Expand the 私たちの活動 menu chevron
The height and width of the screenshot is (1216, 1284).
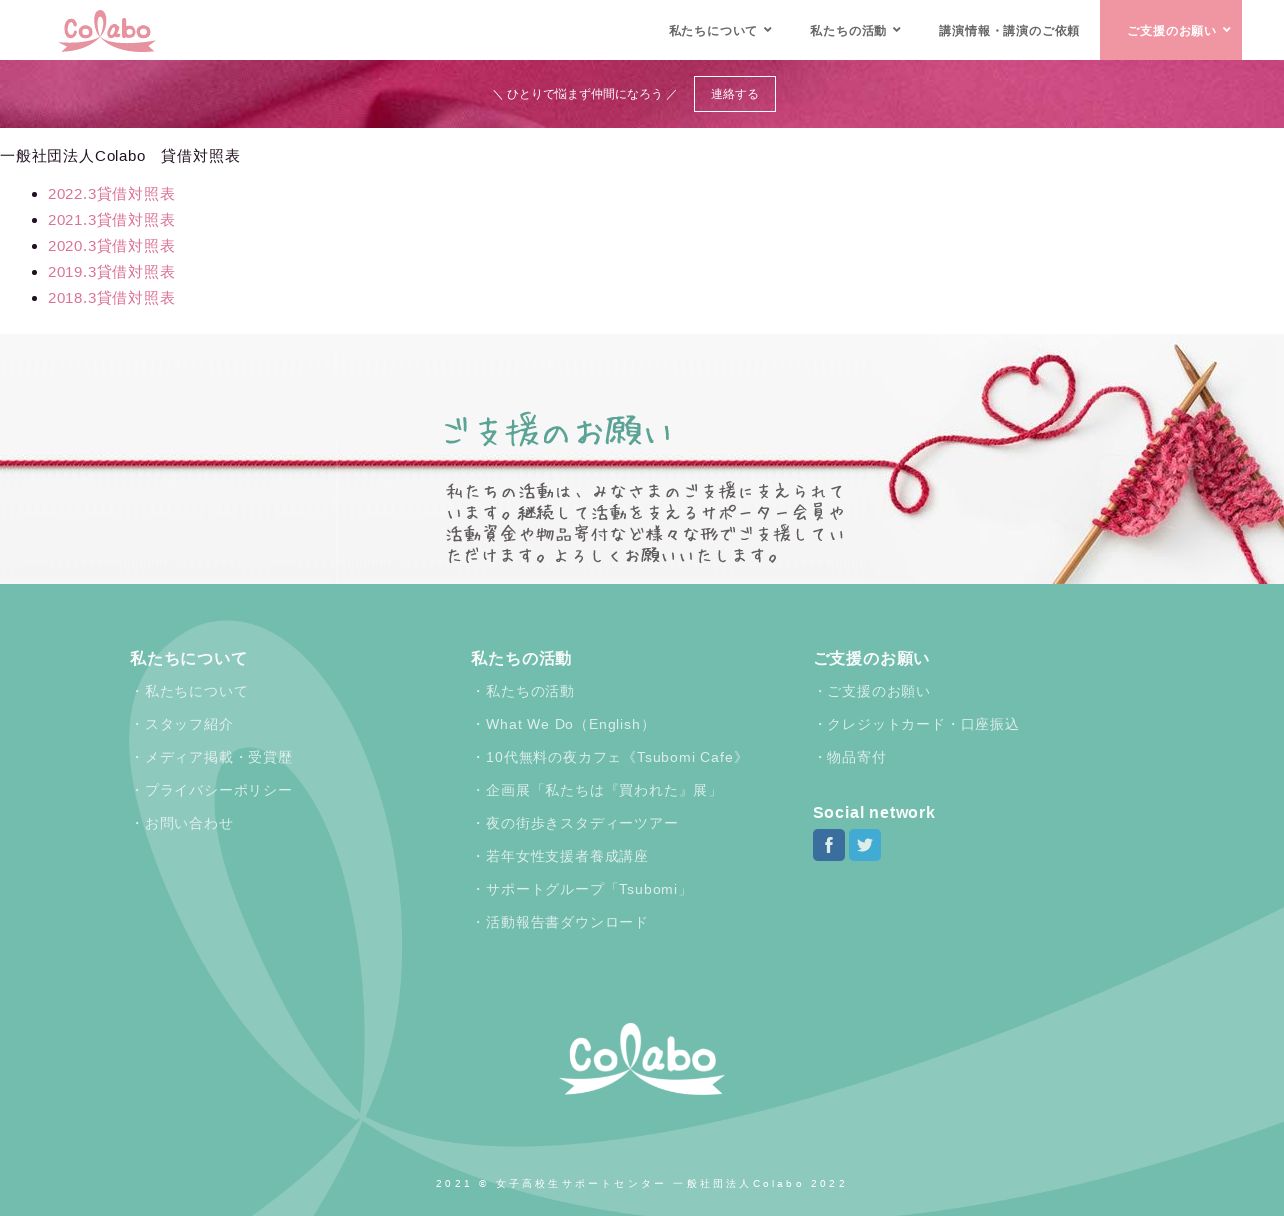[897, 30]
